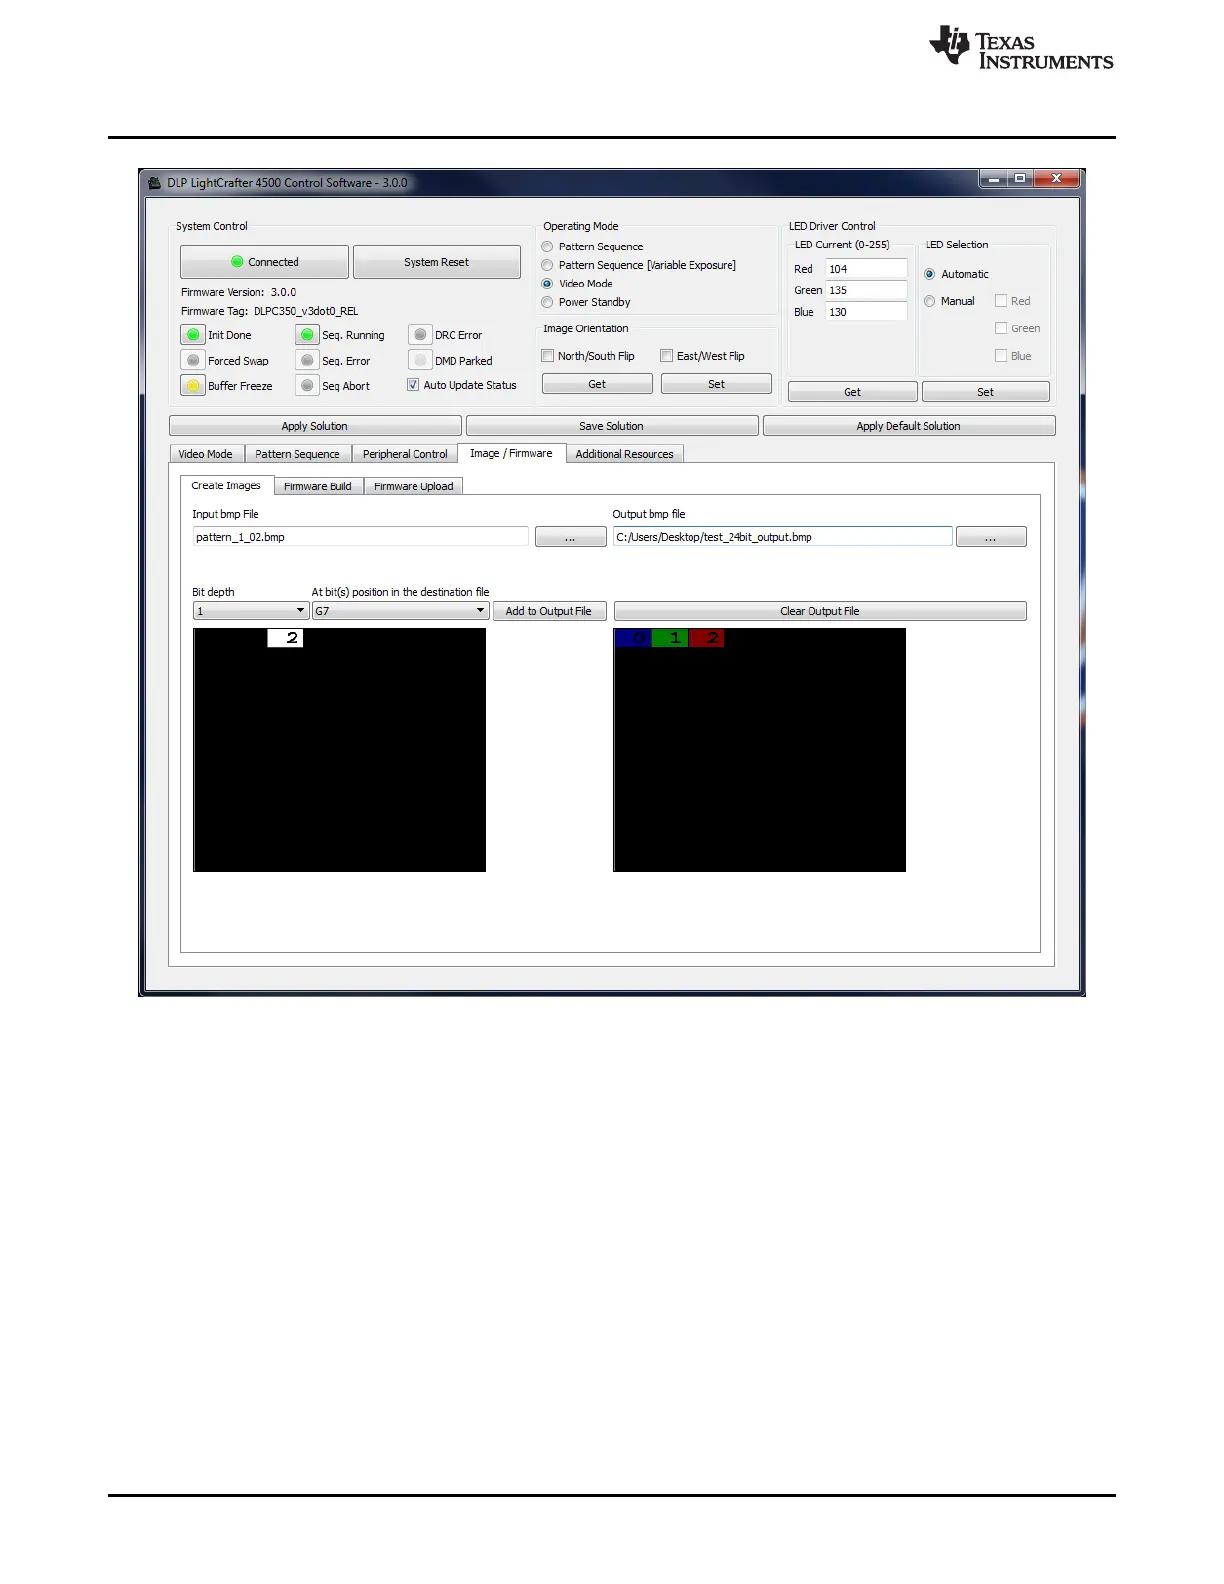Screen dimensions: 1224x1584
Task: Click the Init Done status indicator
Action: click(x=193, y=335)
